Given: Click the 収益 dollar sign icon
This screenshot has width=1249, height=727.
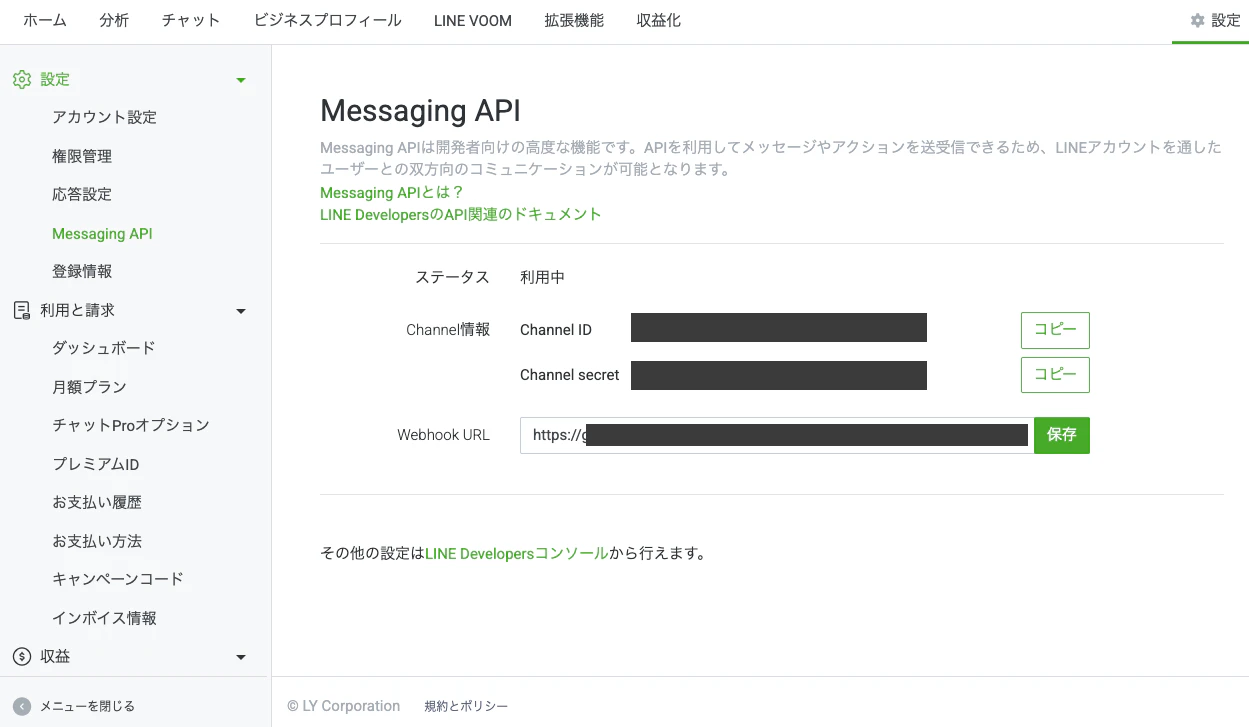Looking at the screenshot, I should [21, 656].
